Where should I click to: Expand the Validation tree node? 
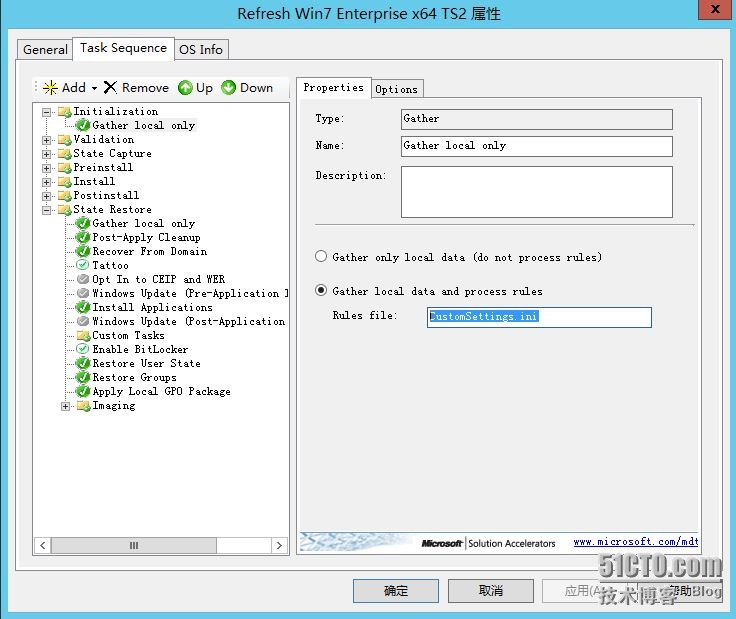coord(46,140)
